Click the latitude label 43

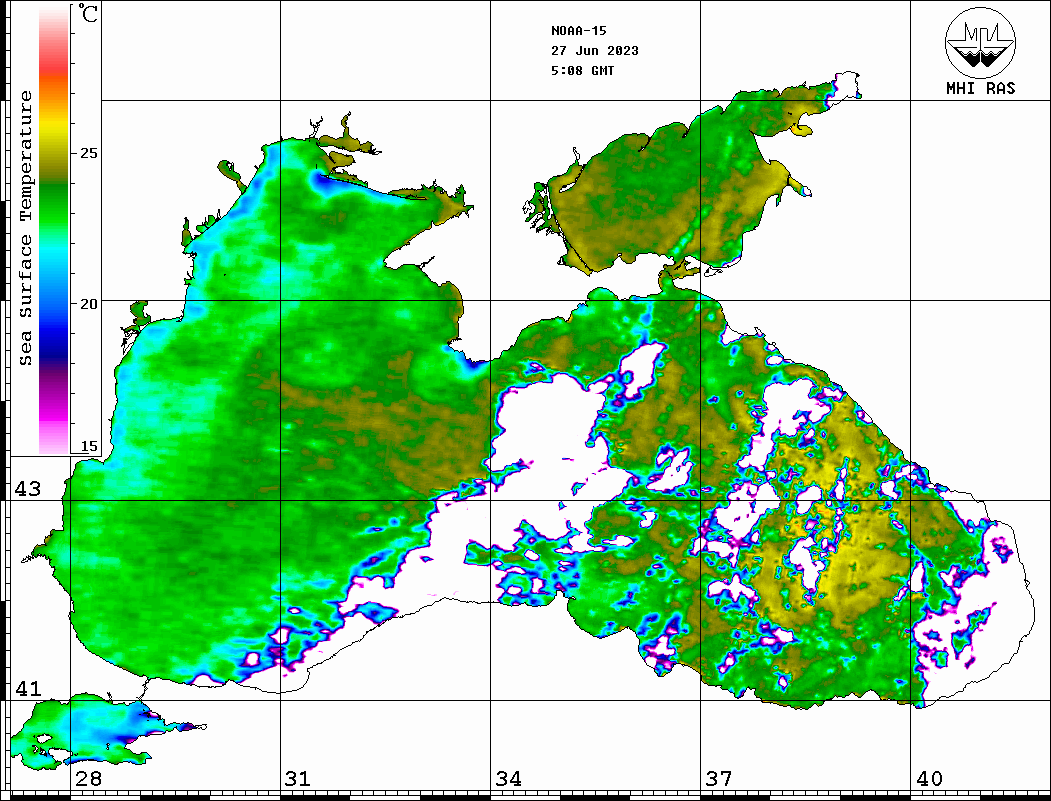pyautogui.click(x=28, y=489)
